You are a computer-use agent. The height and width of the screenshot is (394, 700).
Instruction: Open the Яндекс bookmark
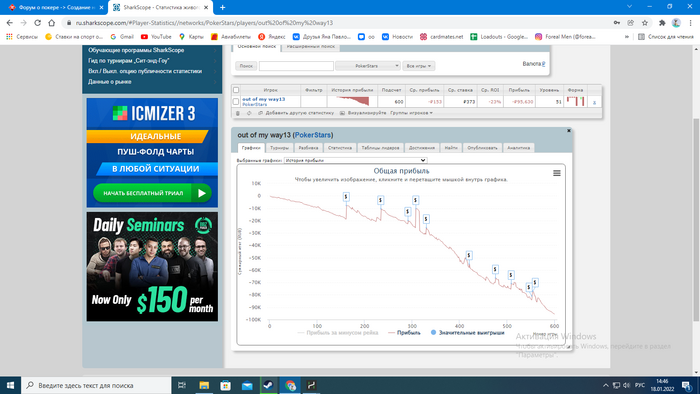point(271,37)
